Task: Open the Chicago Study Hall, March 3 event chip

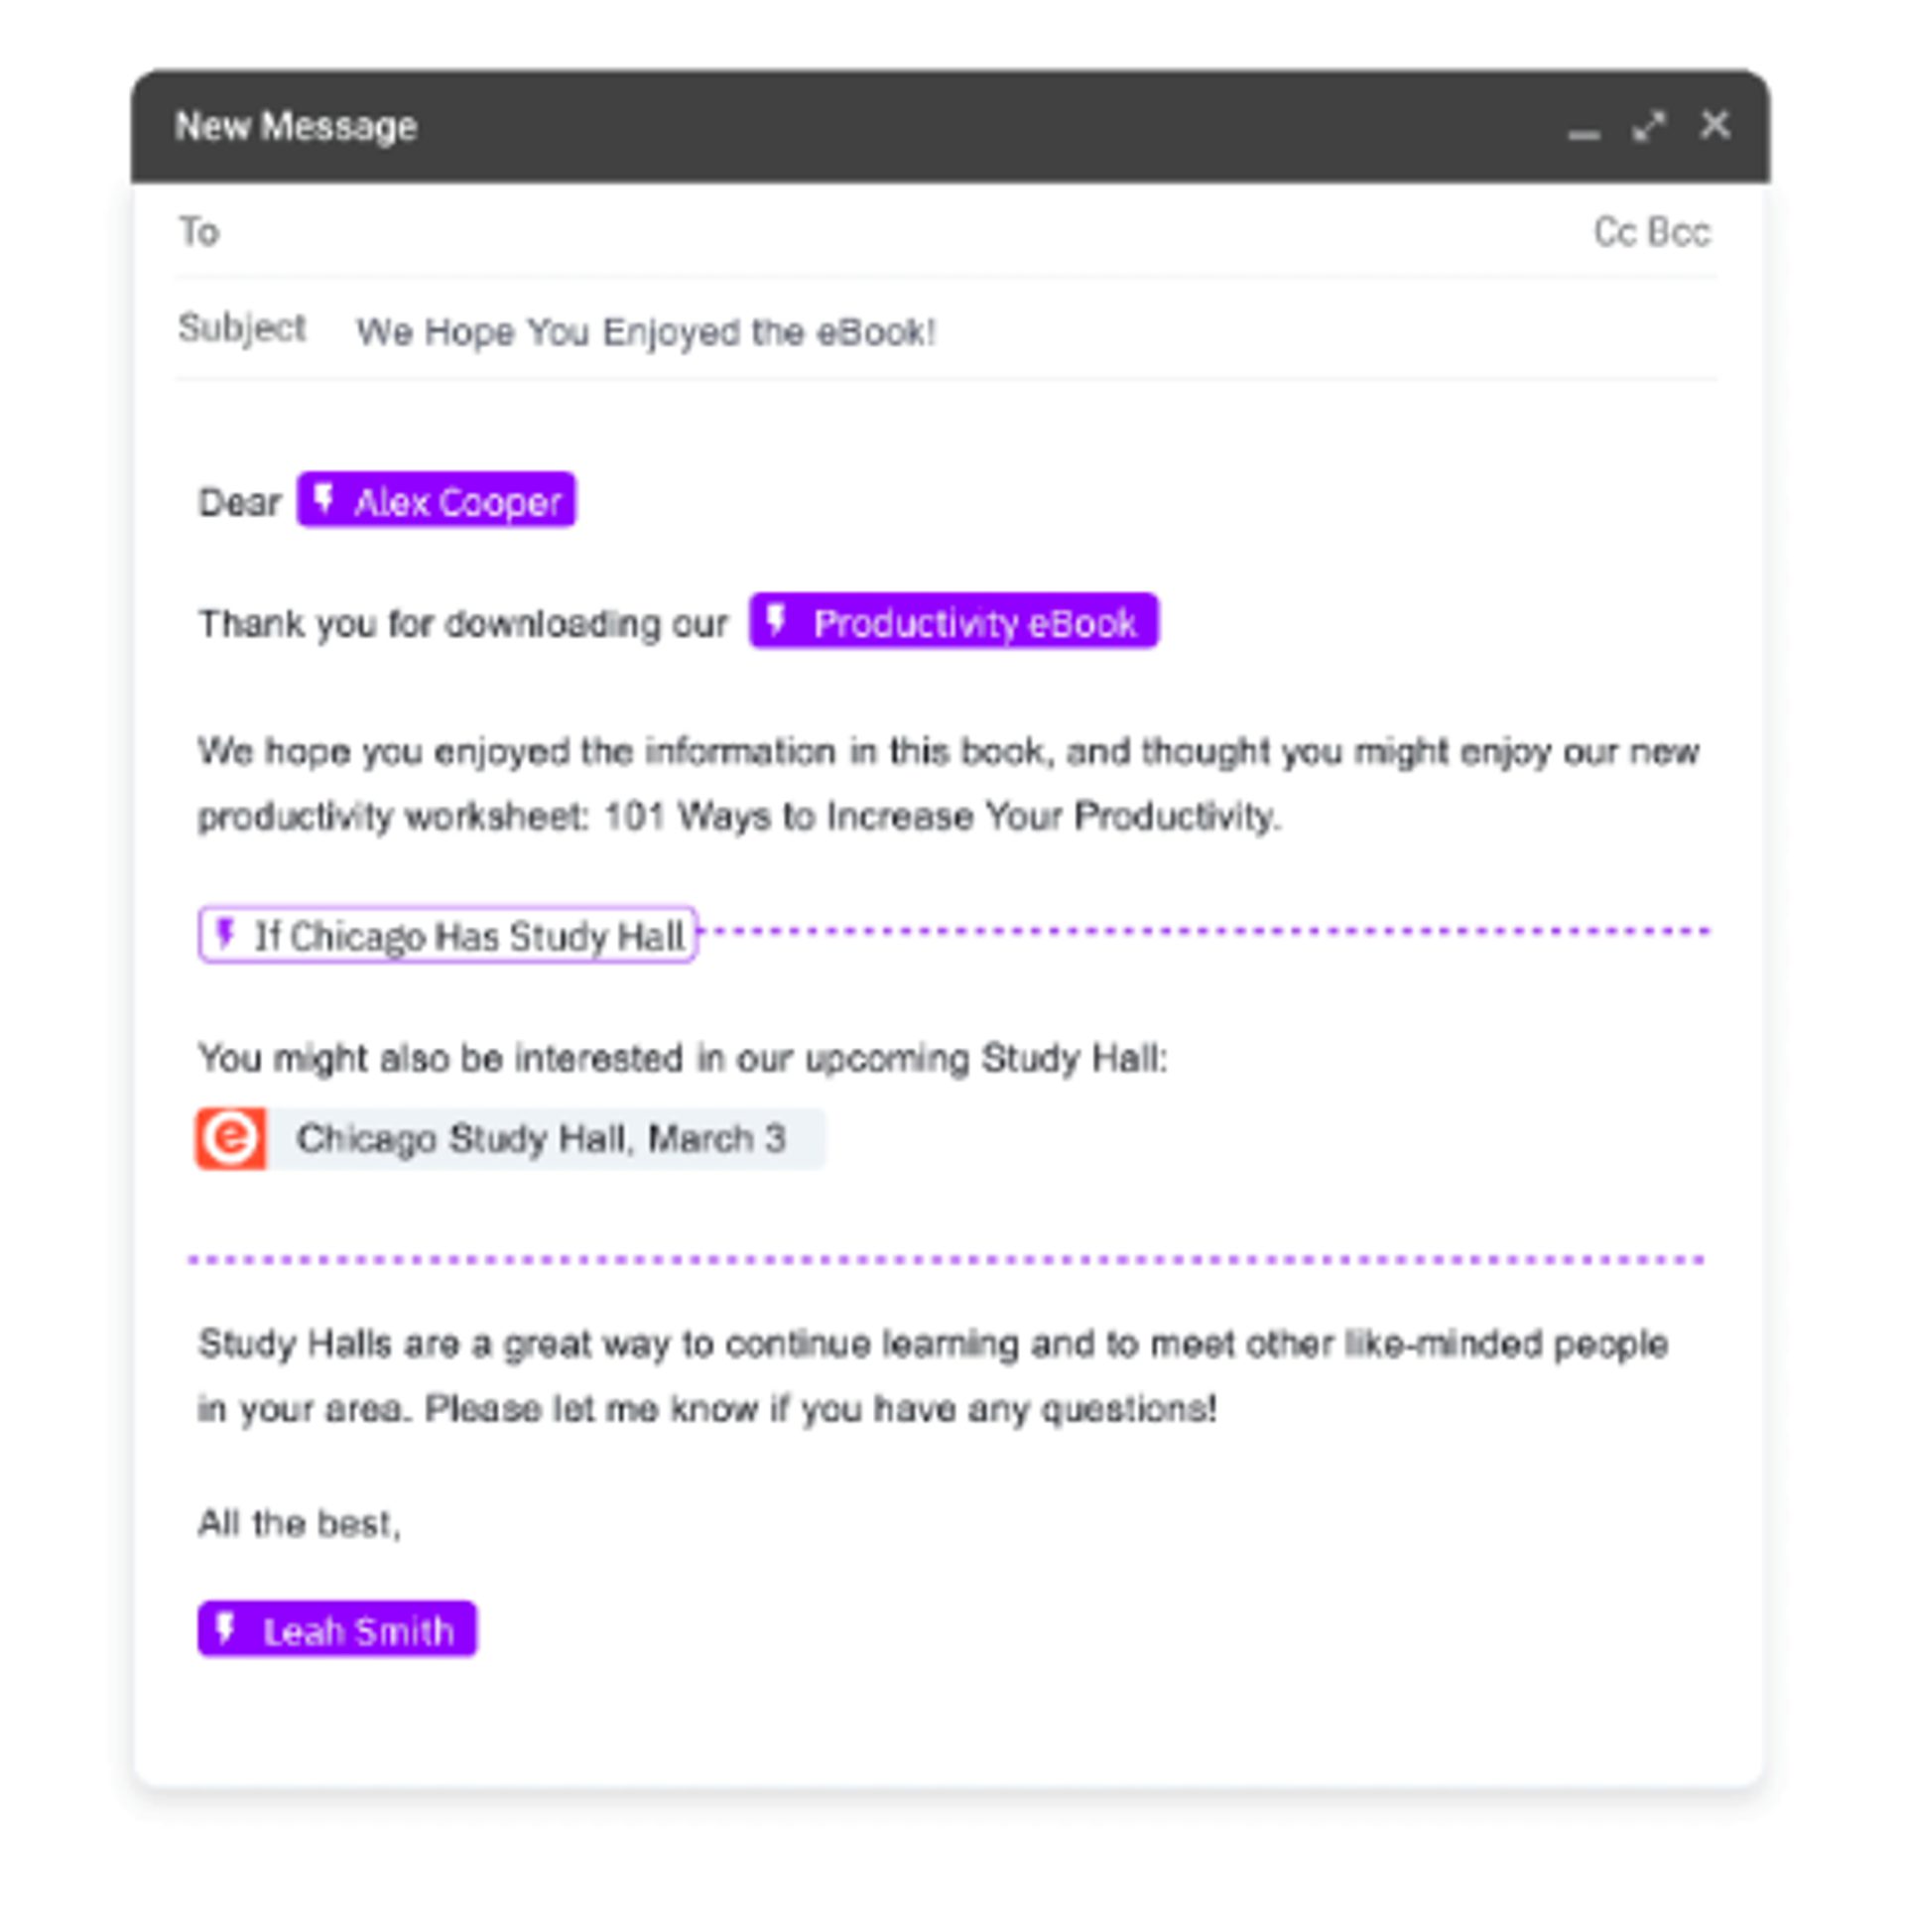Action: [541, 1138]
